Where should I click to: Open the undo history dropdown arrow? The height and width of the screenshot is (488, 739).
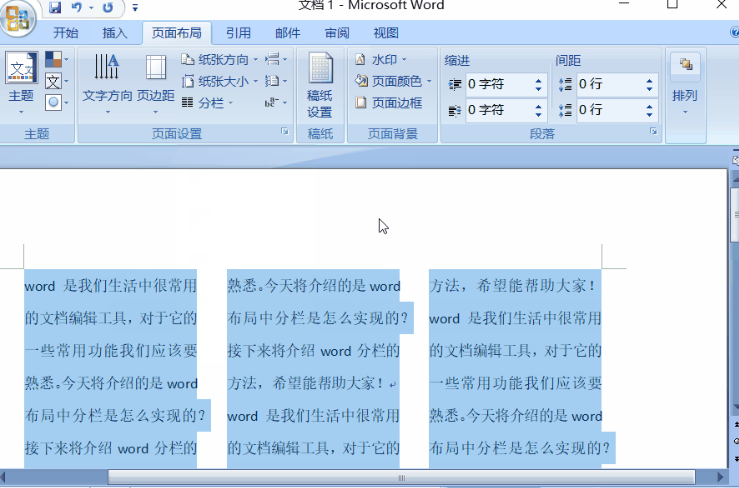point(91,8)
